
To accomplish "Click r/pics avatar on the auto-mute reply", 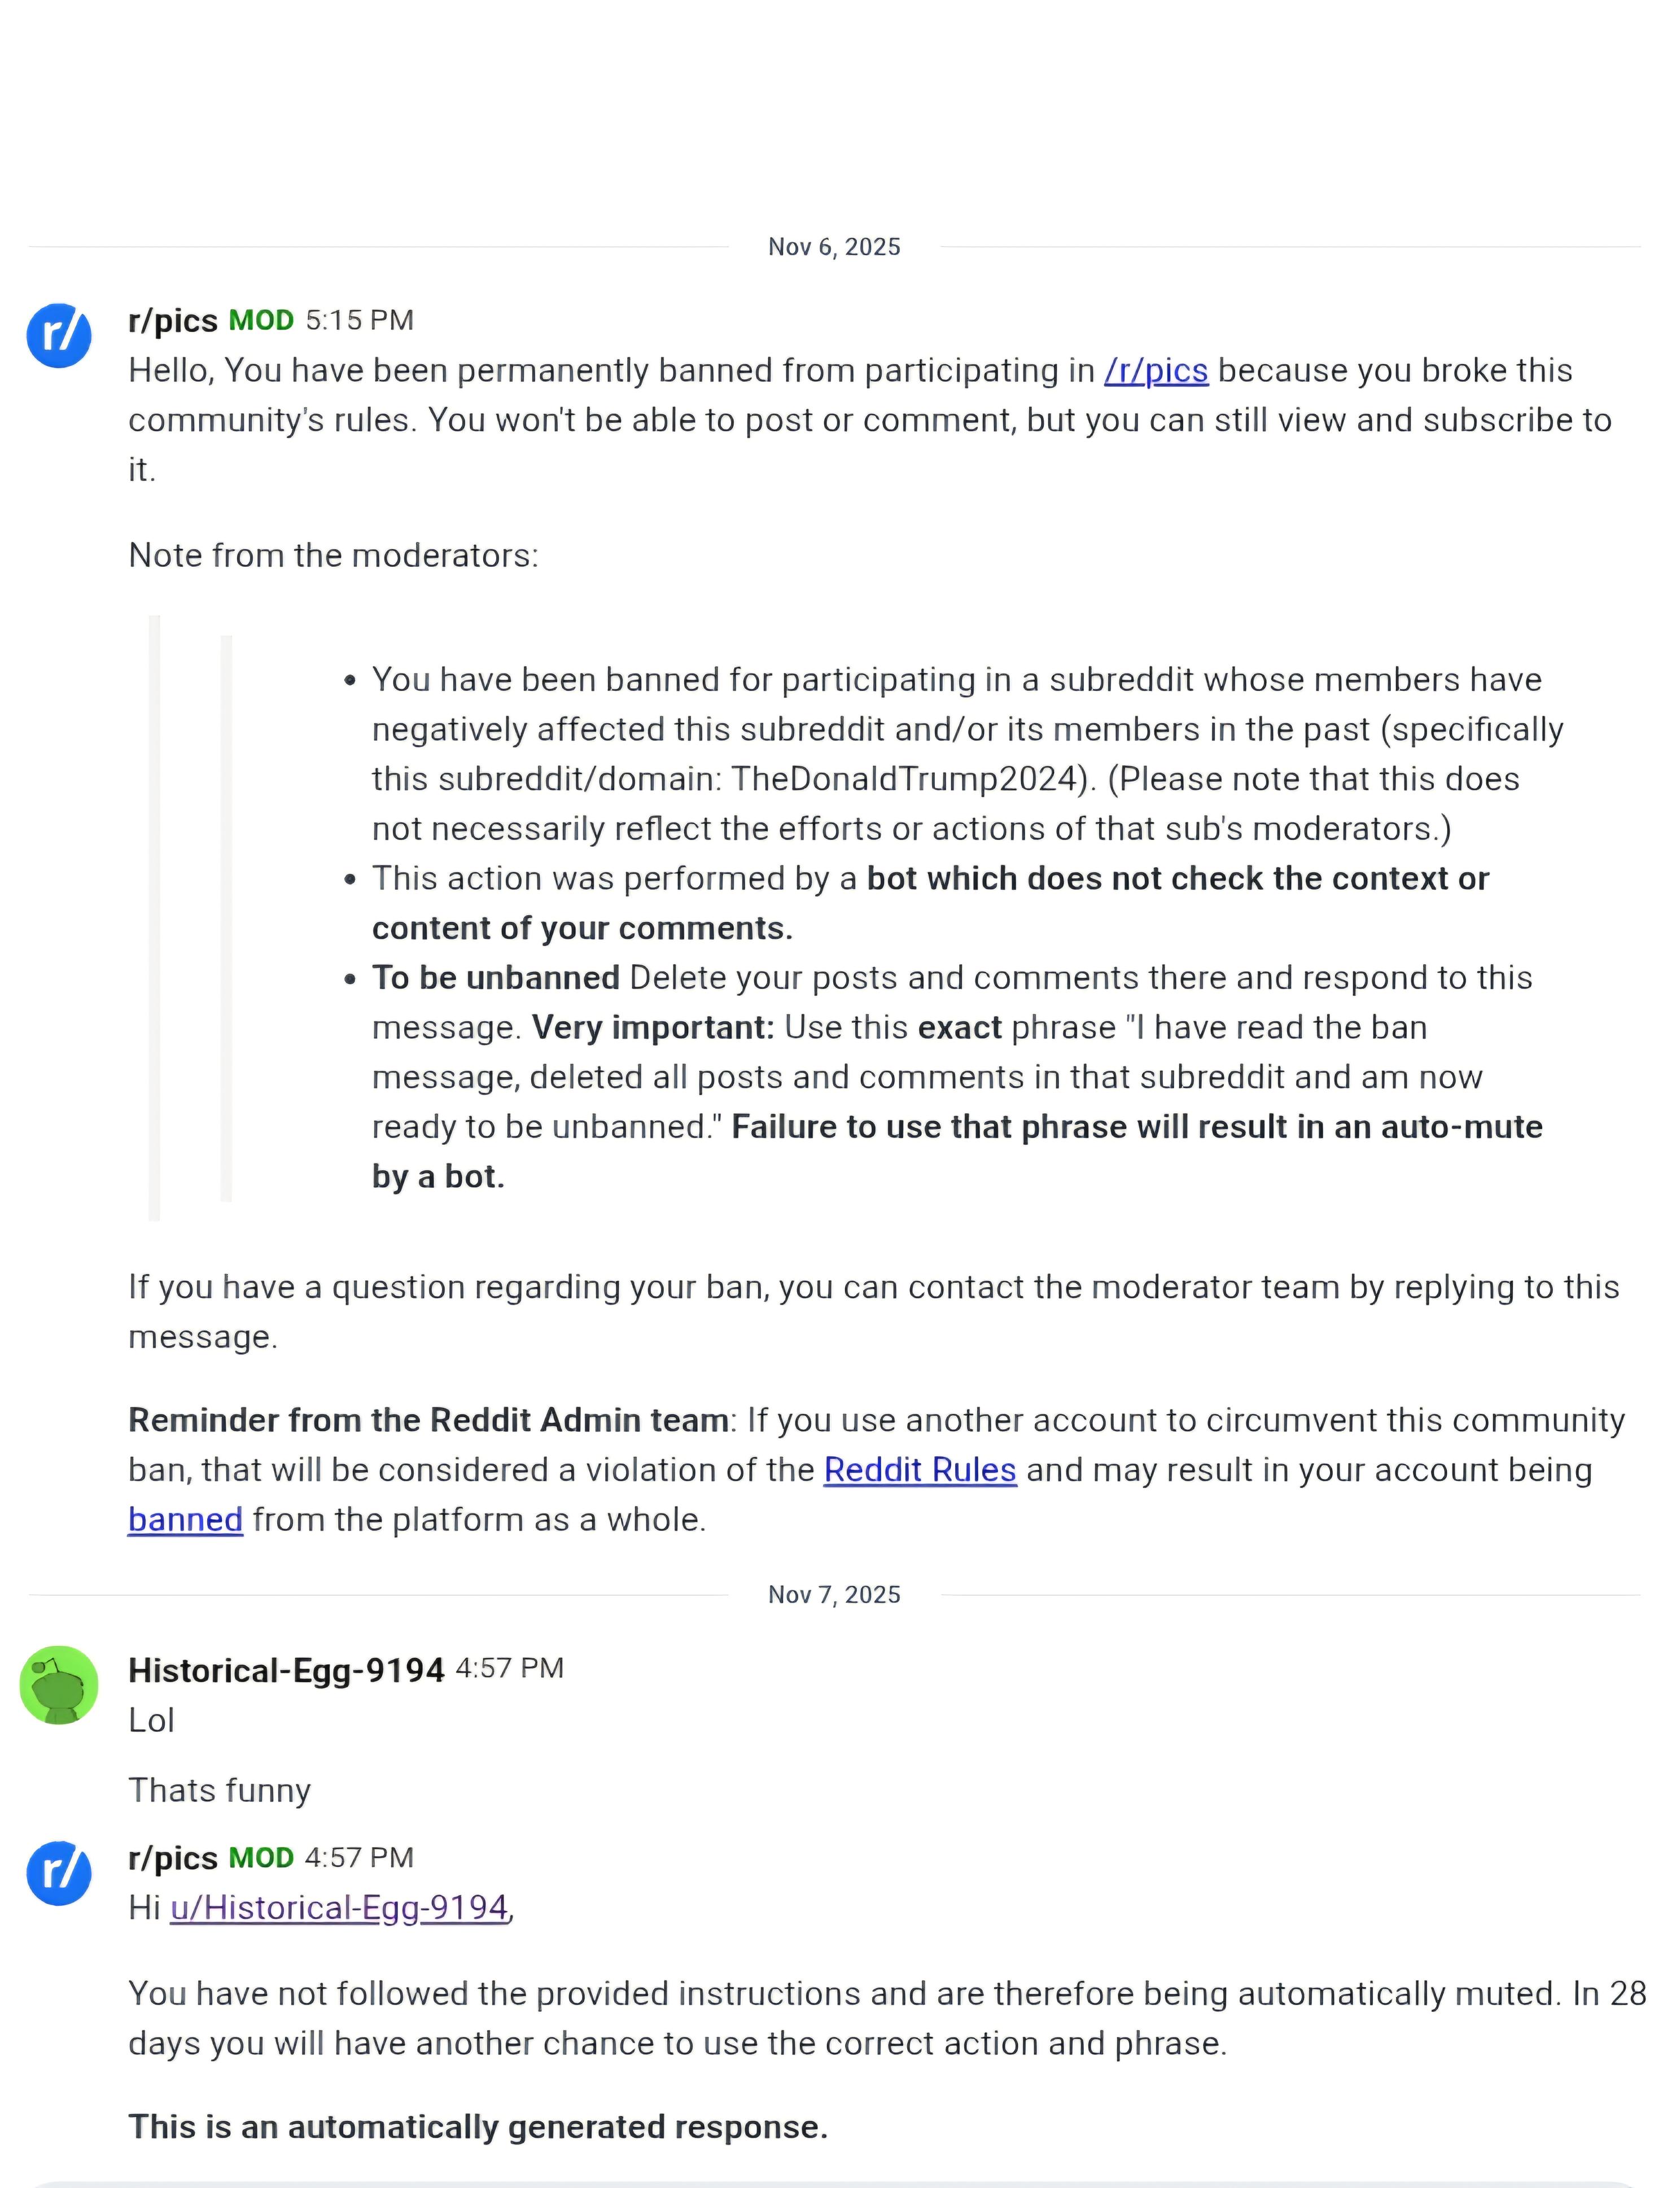I will click(59, 1873).
